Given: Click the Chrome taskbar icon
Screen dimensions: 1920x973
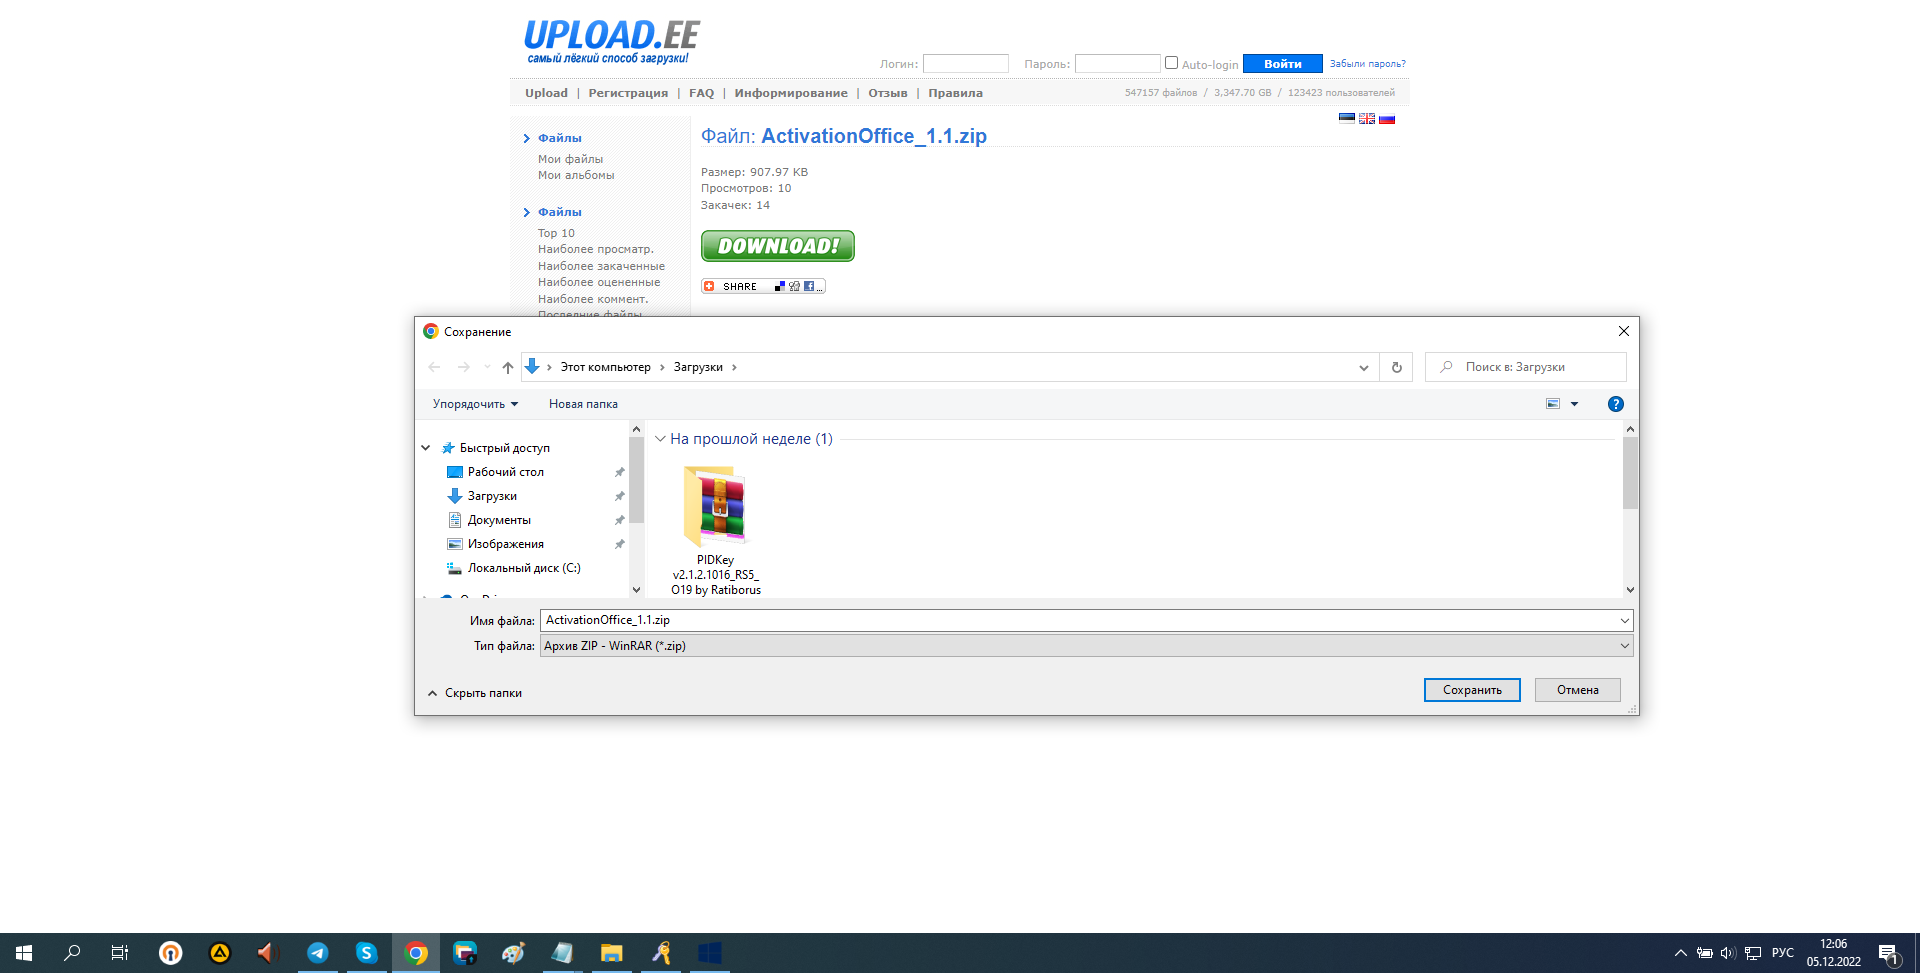Looking at the screenshot, I should [416, 953].
